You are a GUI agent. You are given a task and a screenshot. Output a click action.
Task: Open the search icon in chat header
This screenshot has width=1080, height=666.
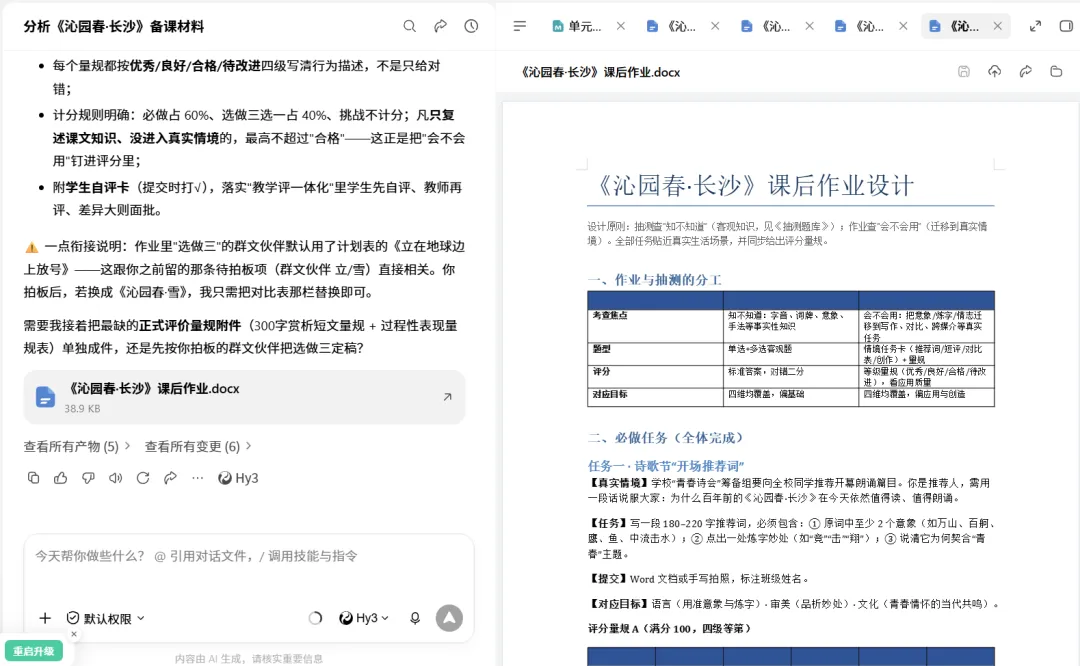(x=409, y=26)
